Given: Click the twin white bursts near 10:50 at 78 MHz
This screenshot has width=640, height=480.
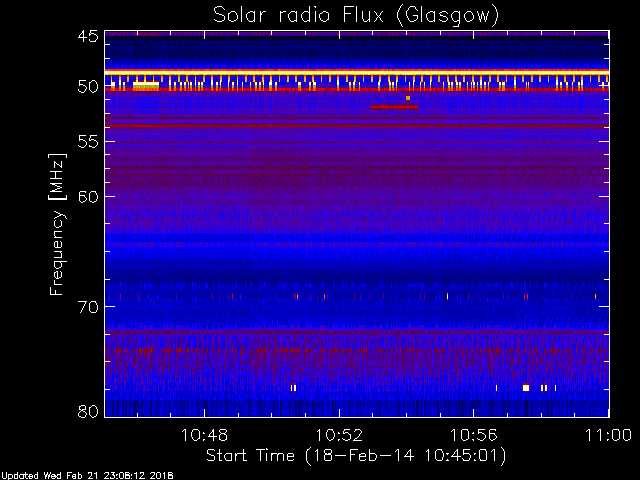Looking at the screenshot, I should [293, 388].
